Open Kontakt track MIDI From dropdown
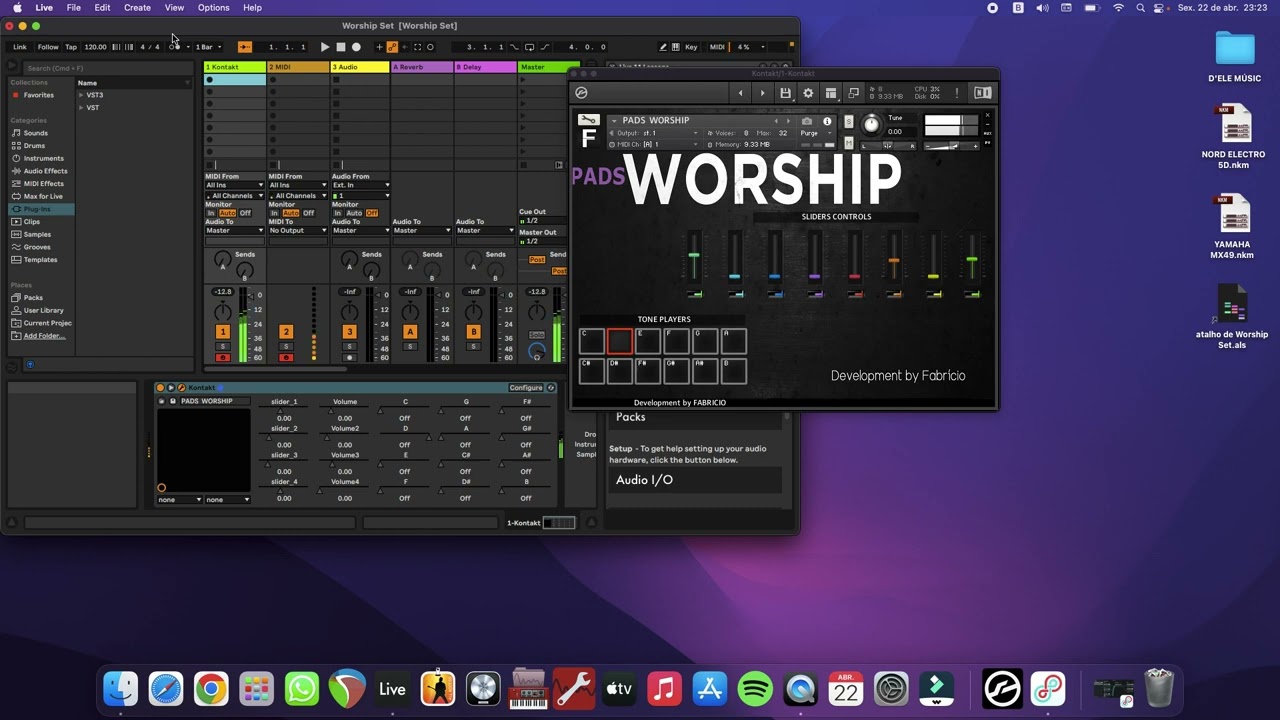Viewport: 1280px width, 720px height. click(x=235, y=185)
